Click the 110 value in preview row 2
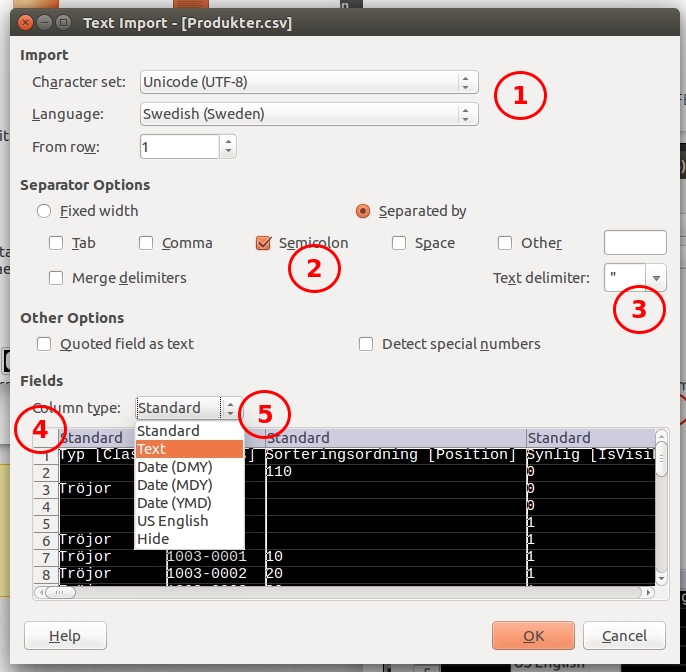Viewport: 686px width, 672px height. 279,471
